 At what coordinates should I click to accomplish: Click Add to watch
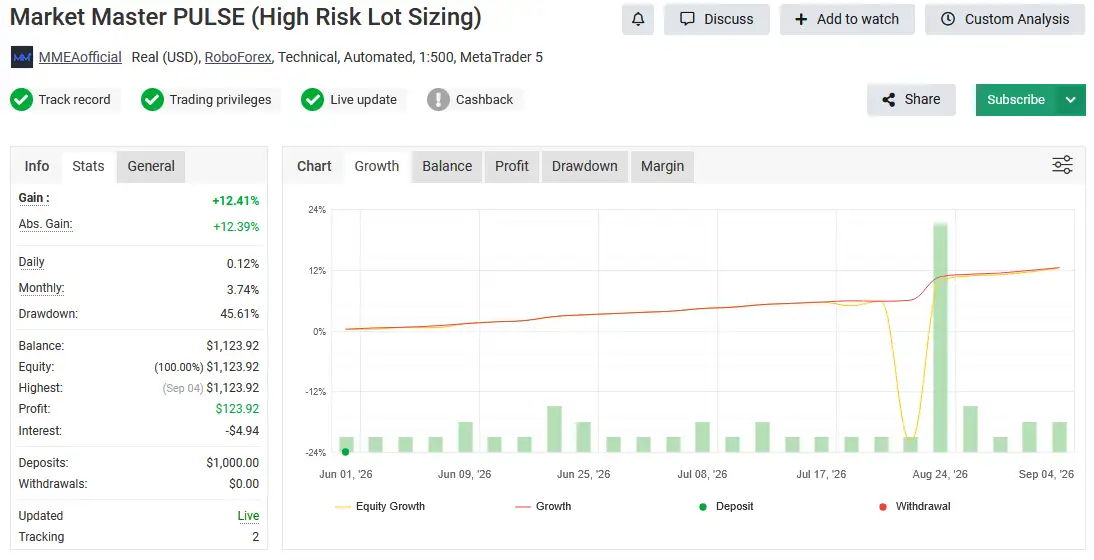coord(847,20)
